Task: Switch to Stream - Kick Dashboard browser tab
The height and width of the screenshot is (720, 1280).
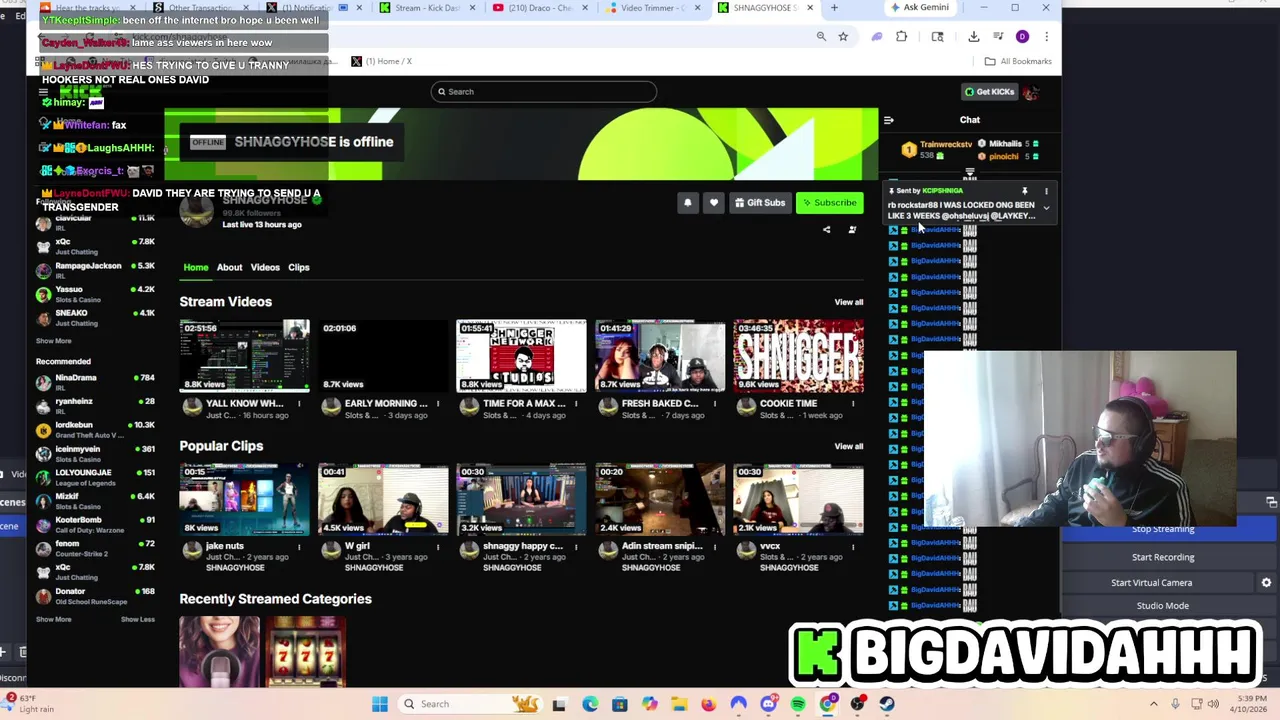Action: tap(427, 8)
